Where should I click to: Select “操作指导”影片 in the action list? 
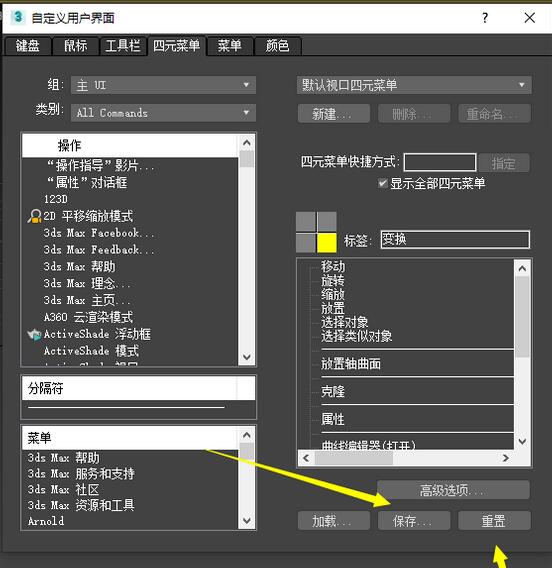tap(101, 166)
